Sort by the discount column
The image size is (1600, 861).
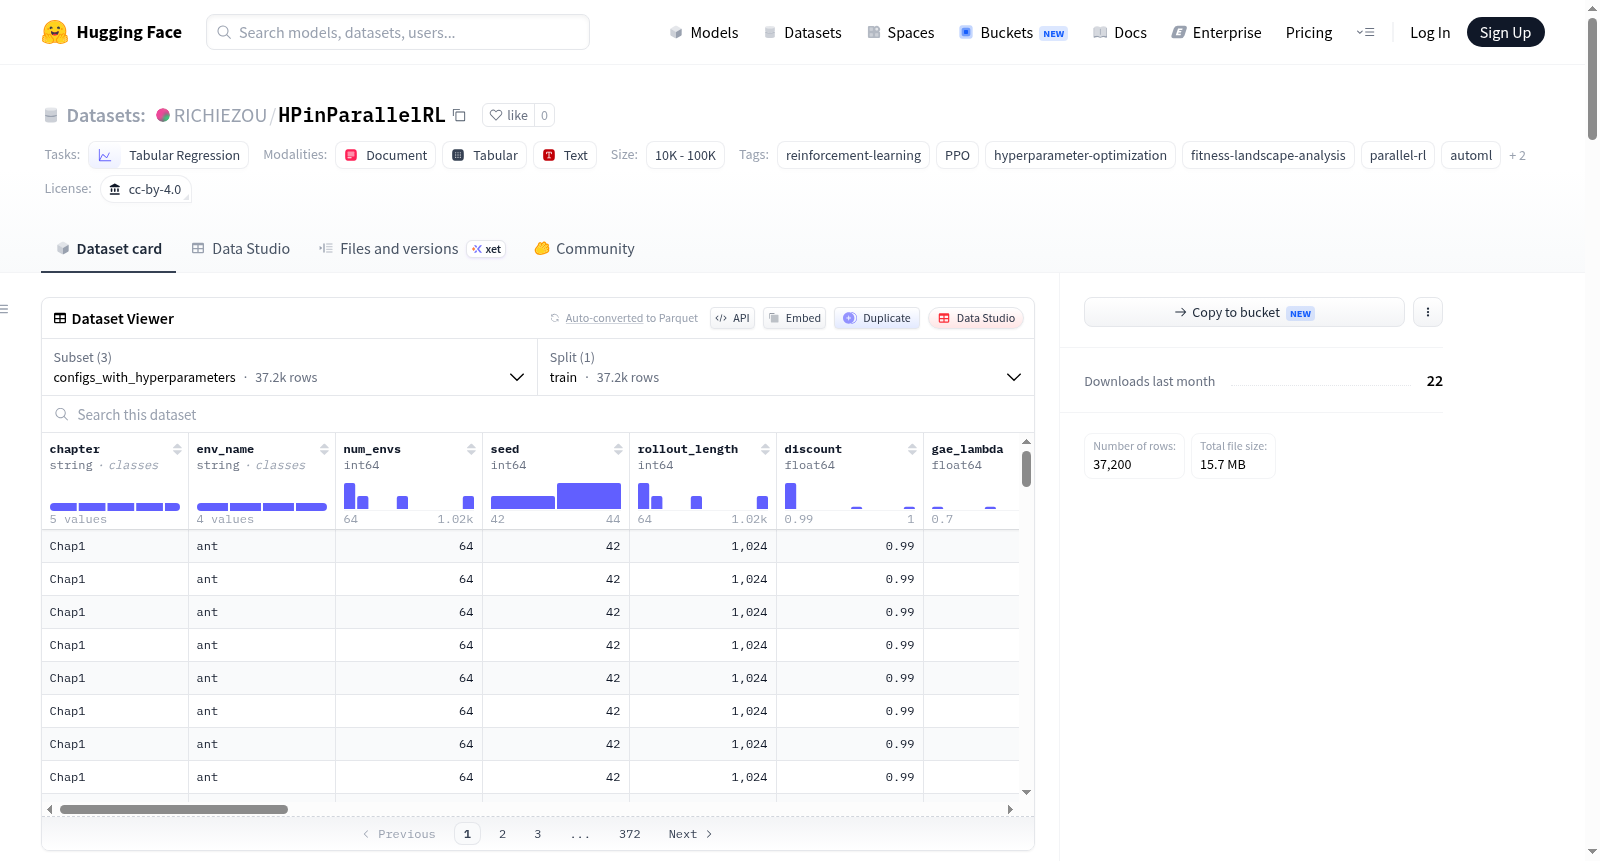(912, 449)
